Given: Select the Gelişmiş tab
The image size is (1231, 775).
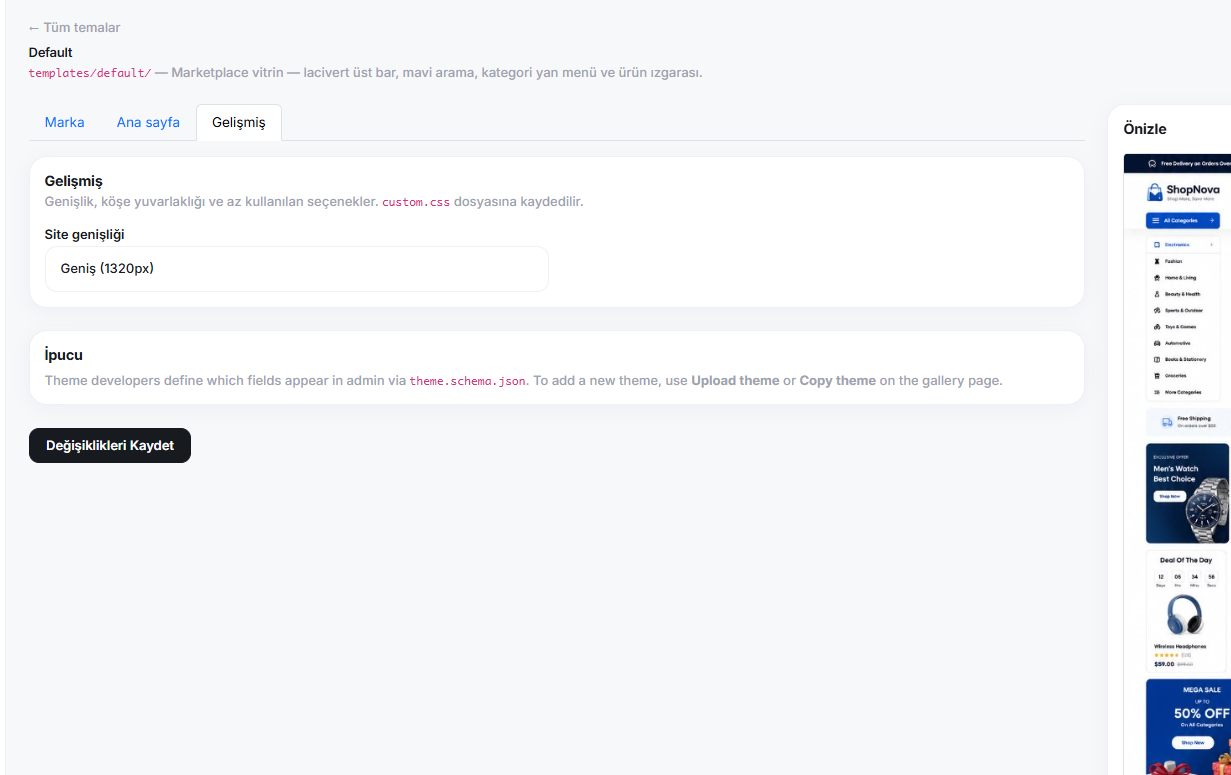Looking at the screenshot, I should [239, 122].
